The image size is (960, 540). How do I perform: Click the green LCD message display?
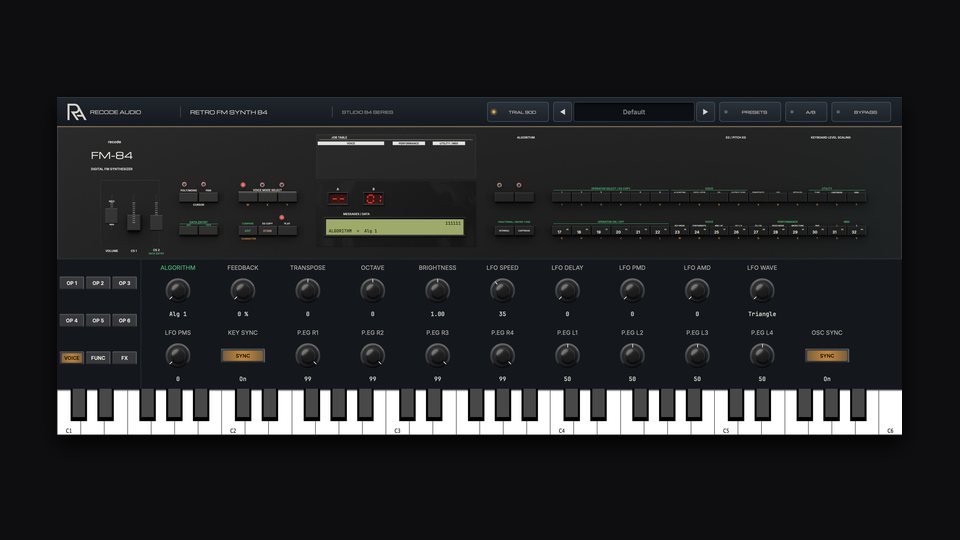click(395, 227)
